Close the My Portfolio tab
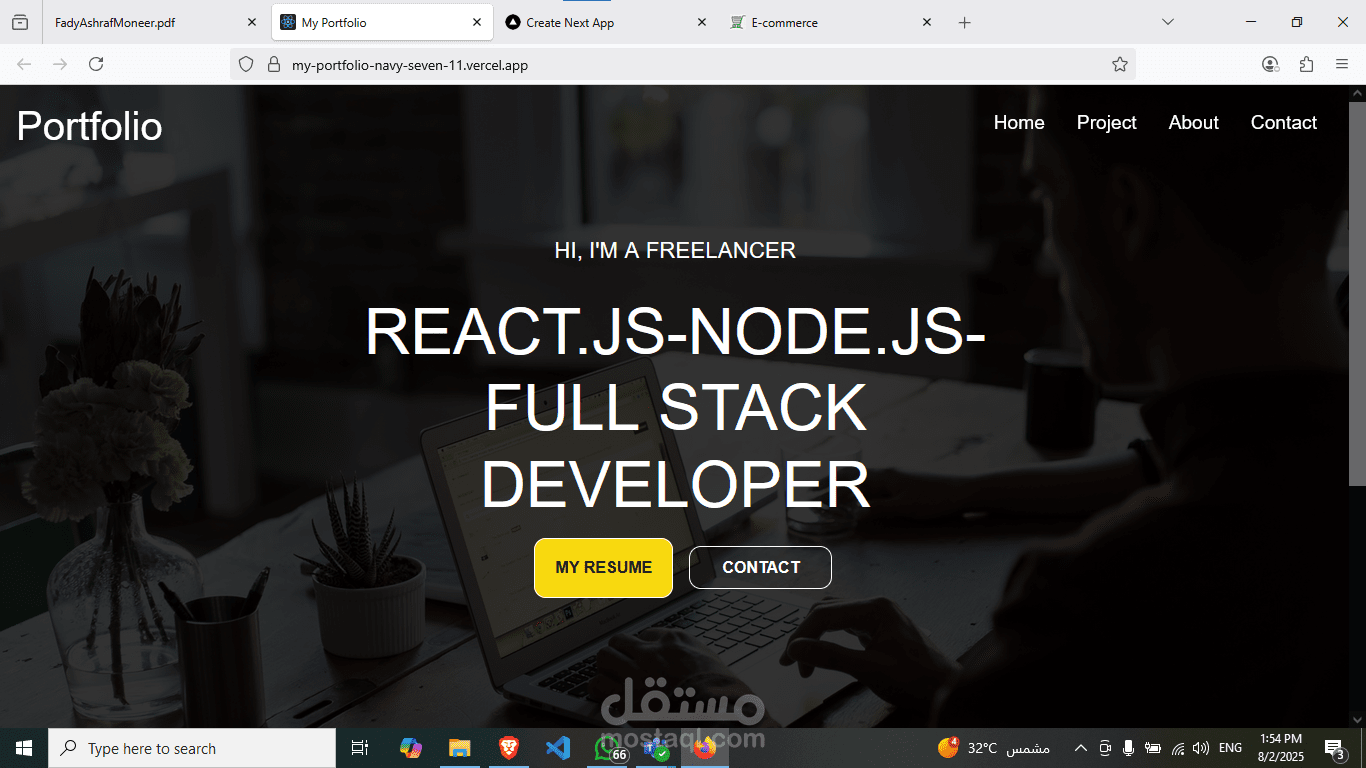Image resolution: width=1366 pixels, height=768 pixels. [x=477, y=22]
